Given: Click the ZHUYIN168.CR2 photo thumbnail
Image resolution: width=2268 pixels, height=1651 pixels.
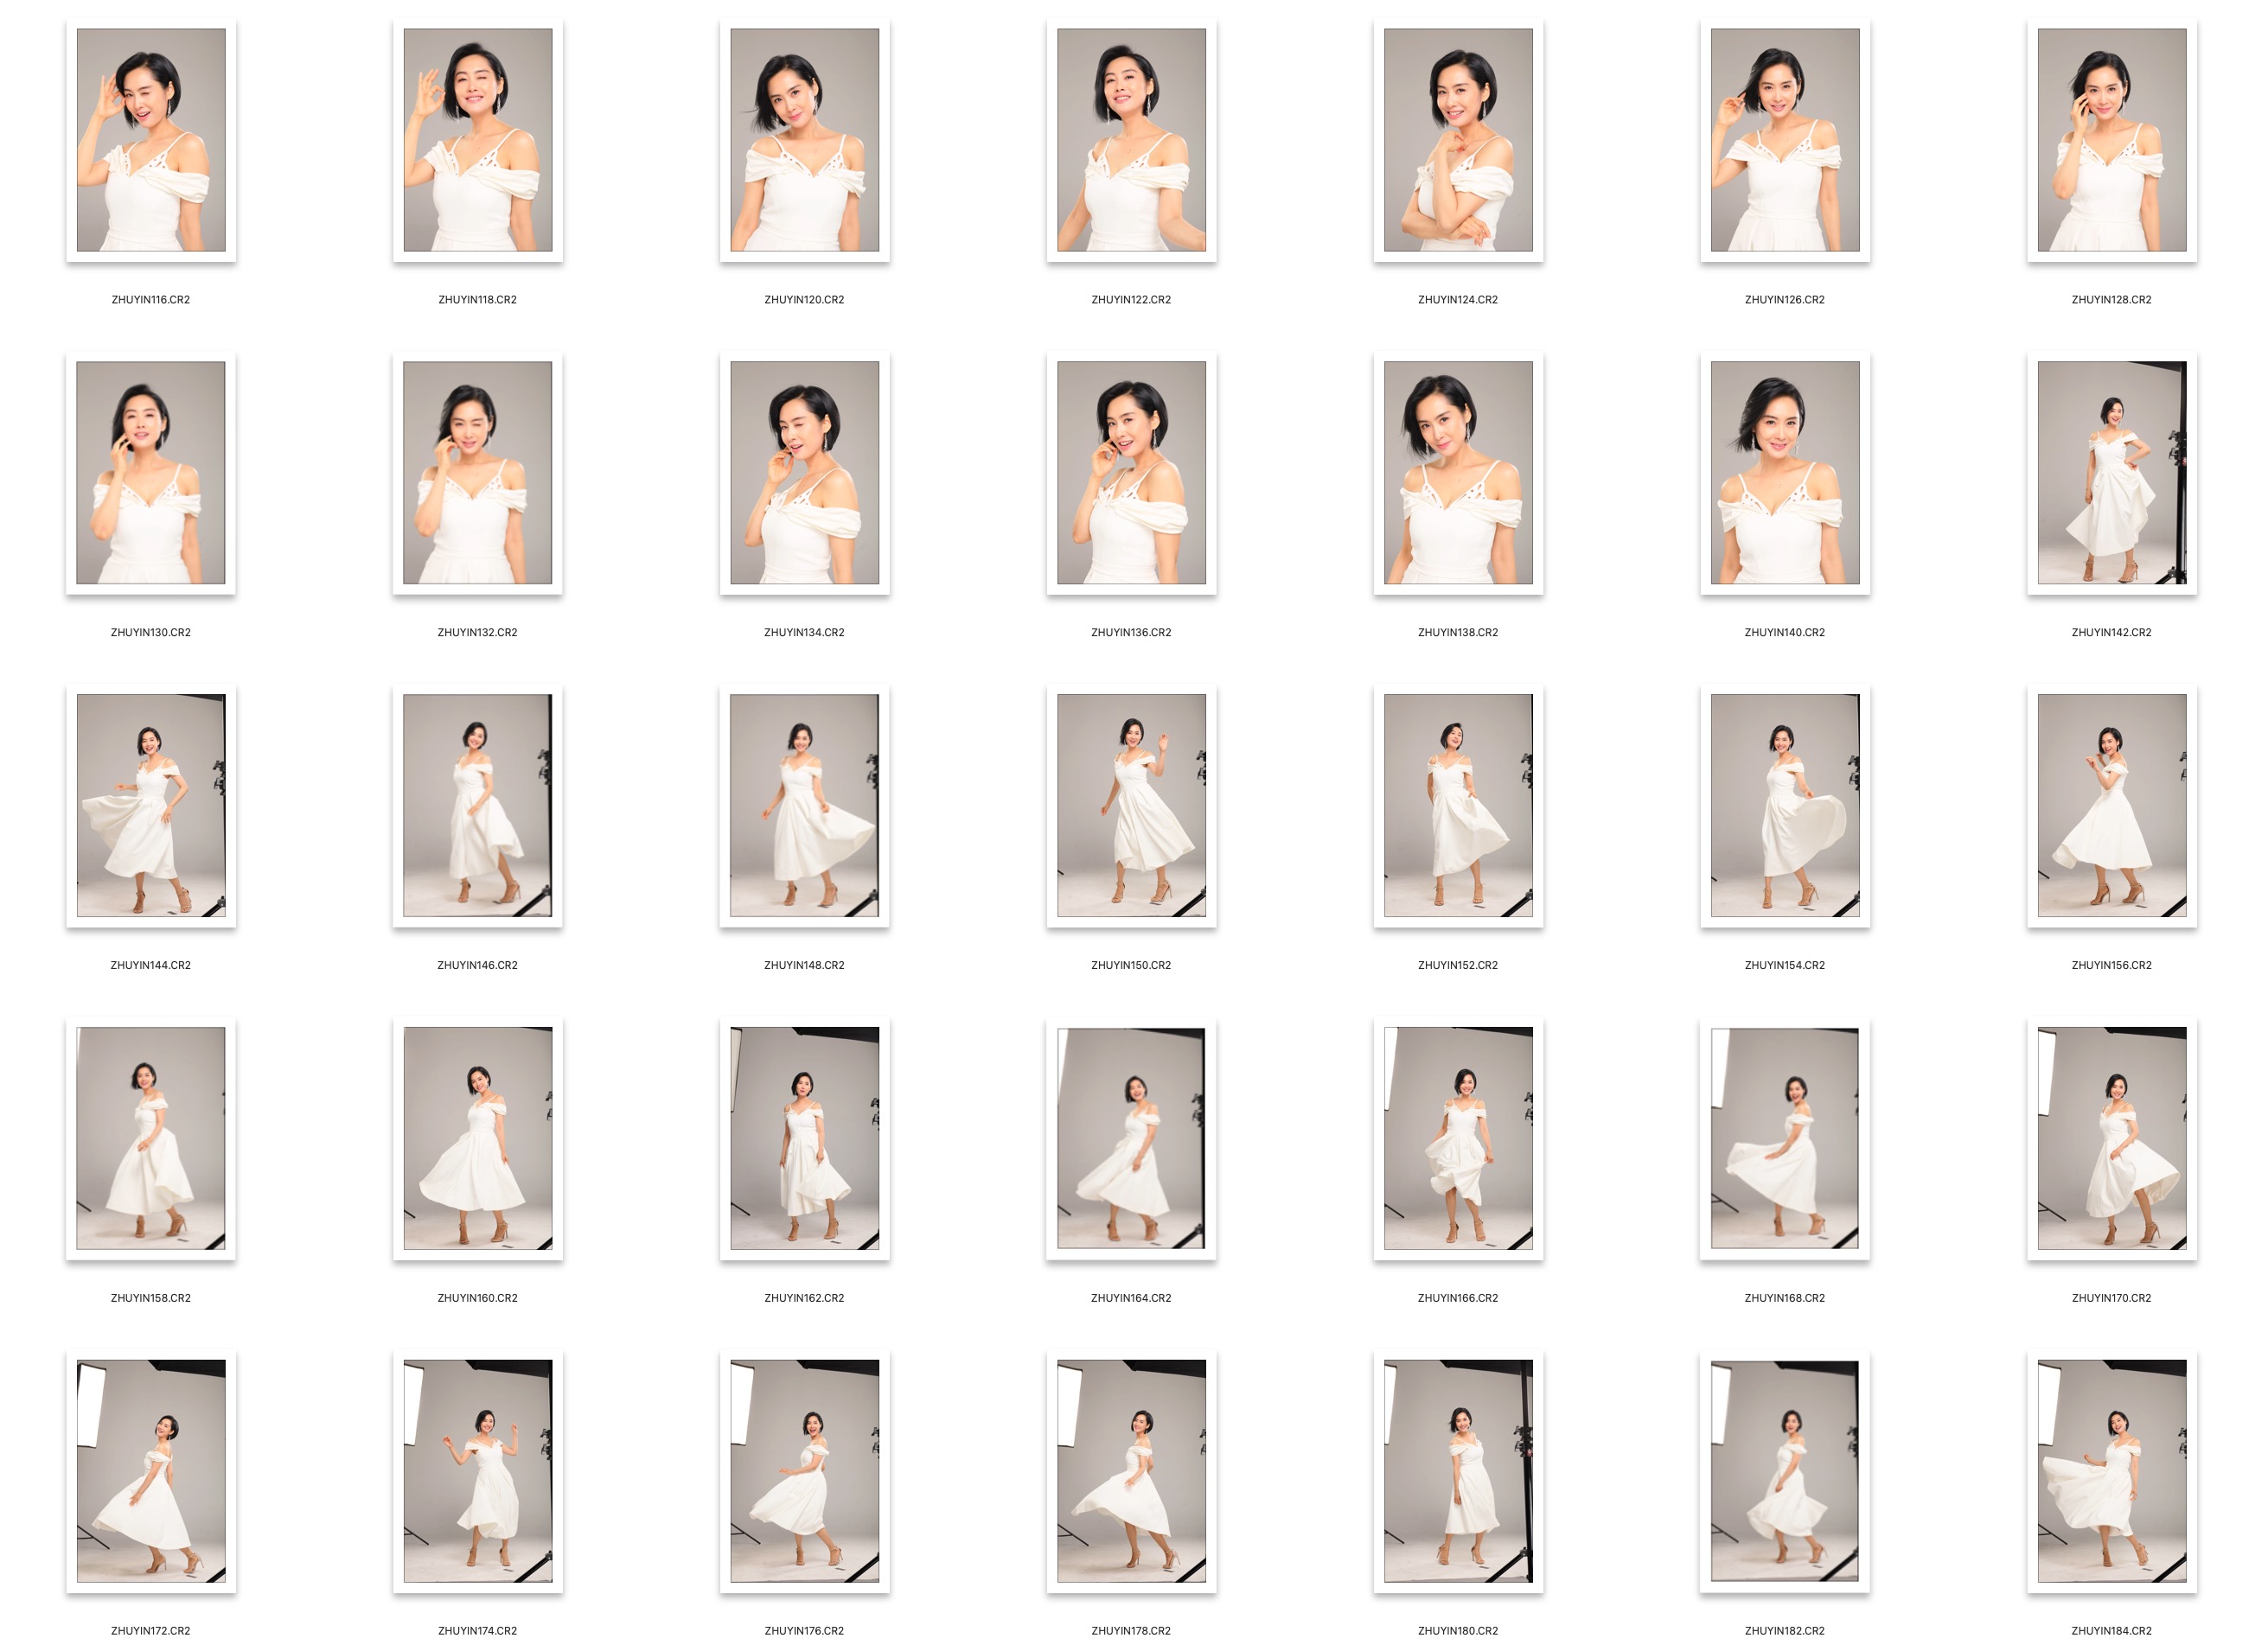Looking at the screenshot, I should pos(1785,1139).
